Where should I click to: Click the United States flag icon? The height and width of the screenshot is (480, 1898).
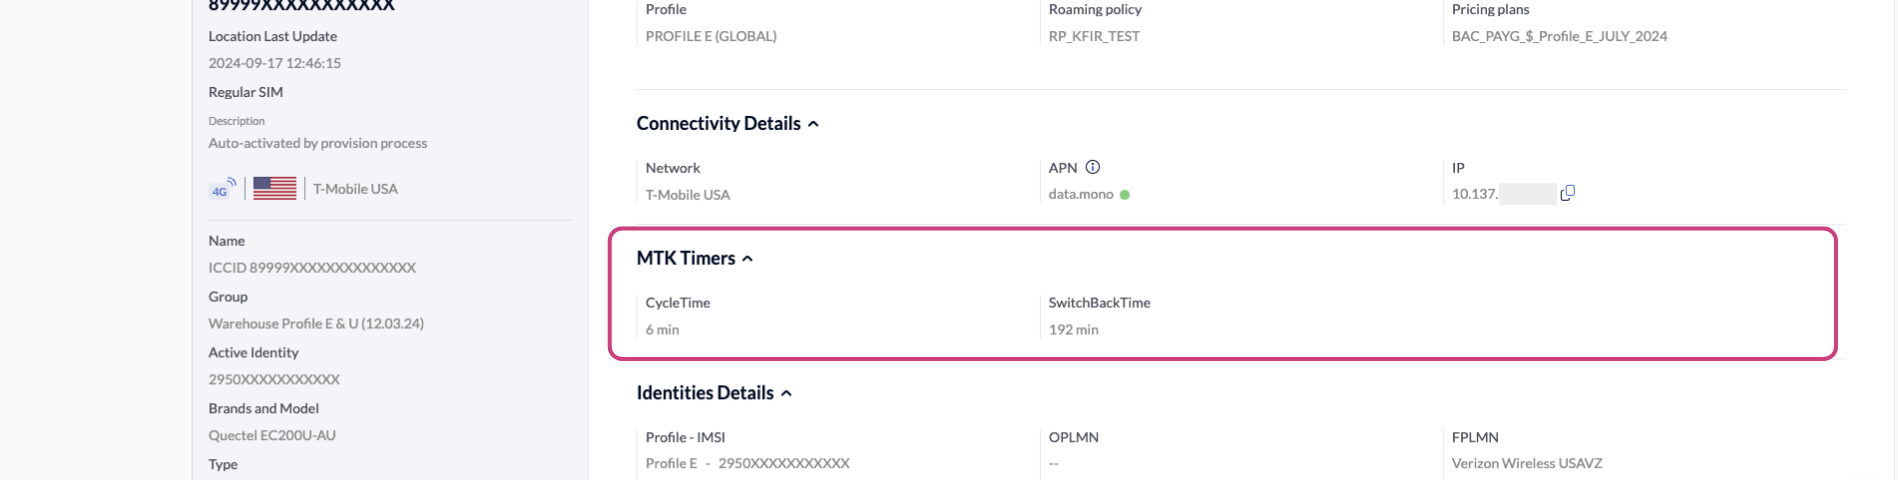pos(275,188)
